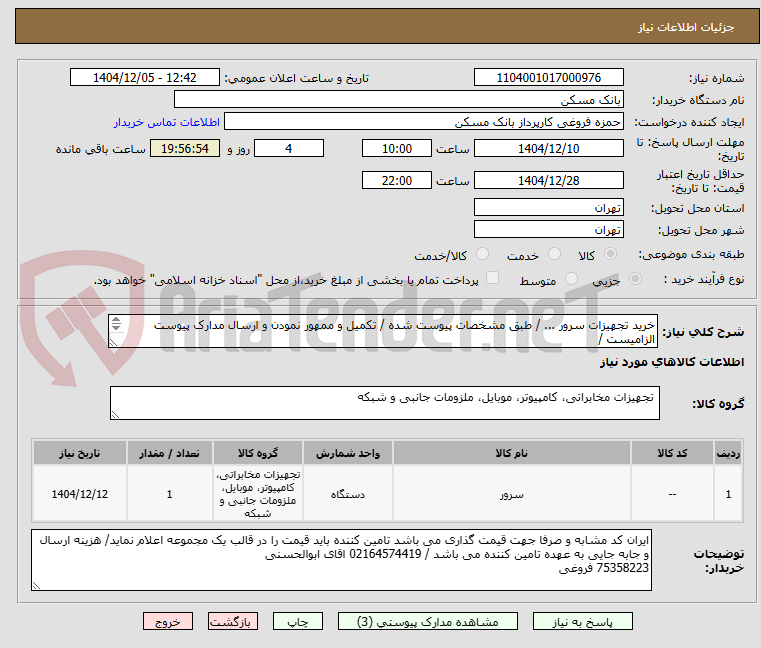Screen dimensions: 761x648
Task: Click the دستگاه unit cell
Action: coord(347,494)
